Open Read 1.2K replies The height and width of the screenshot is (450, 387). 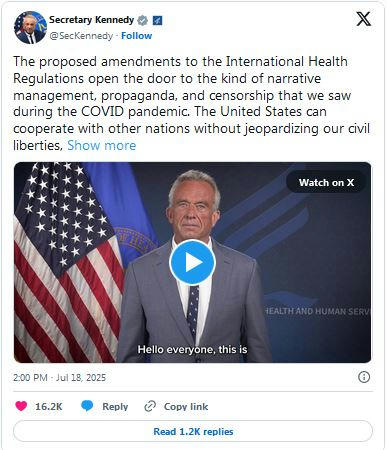click(193, 431)
